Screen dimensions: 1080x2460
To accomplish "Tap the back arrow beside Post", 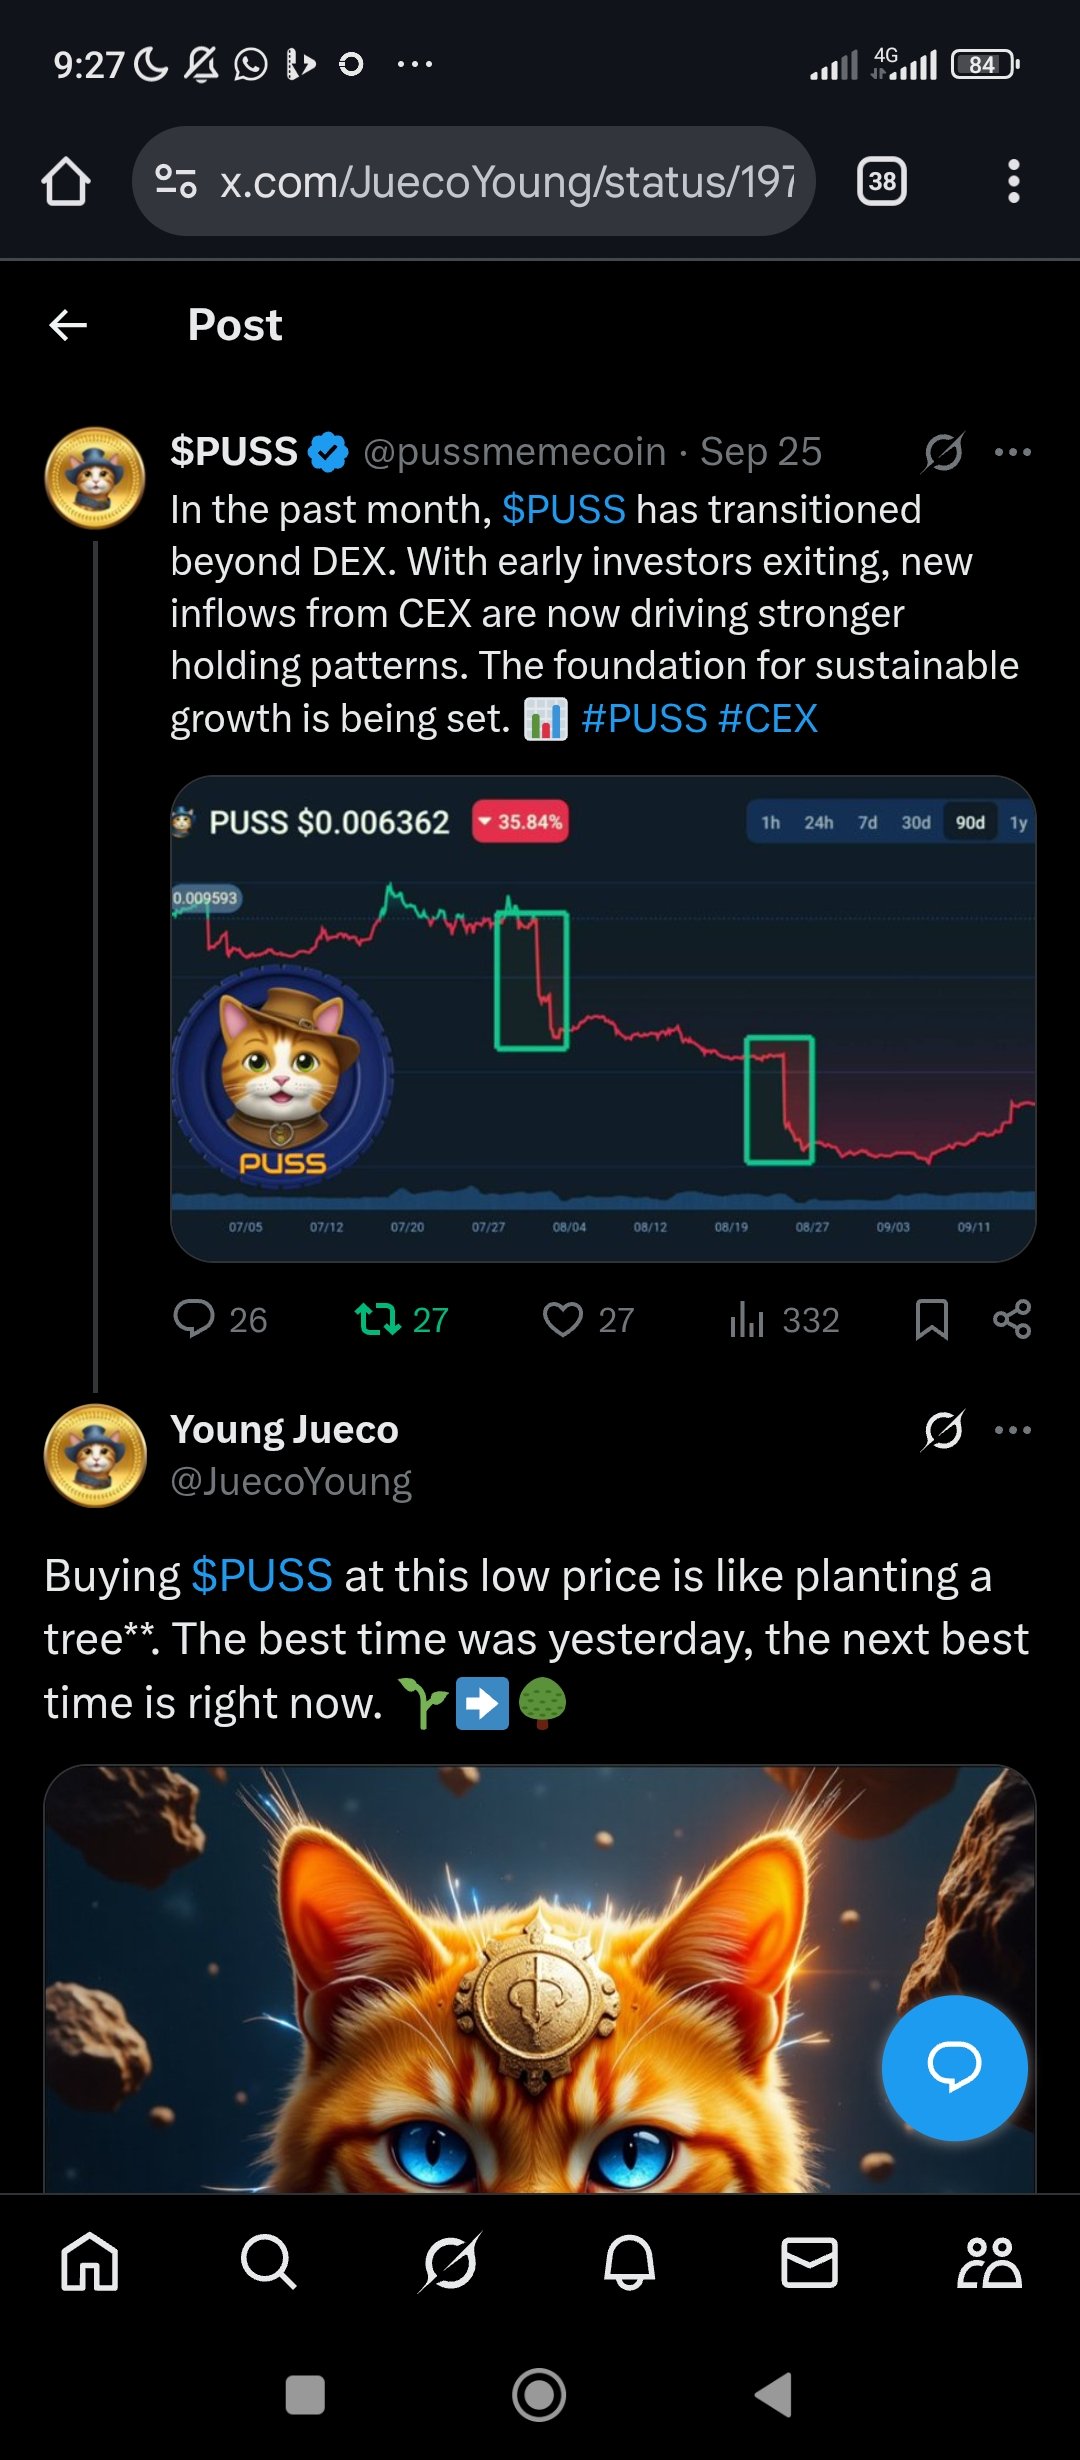I will [68, 325].
